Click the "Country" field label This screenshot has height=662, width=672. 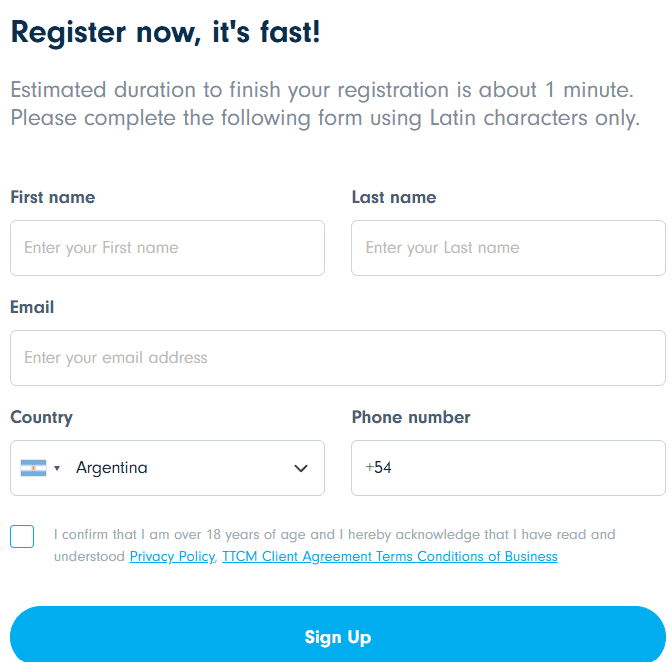click(x=41, y=417)
